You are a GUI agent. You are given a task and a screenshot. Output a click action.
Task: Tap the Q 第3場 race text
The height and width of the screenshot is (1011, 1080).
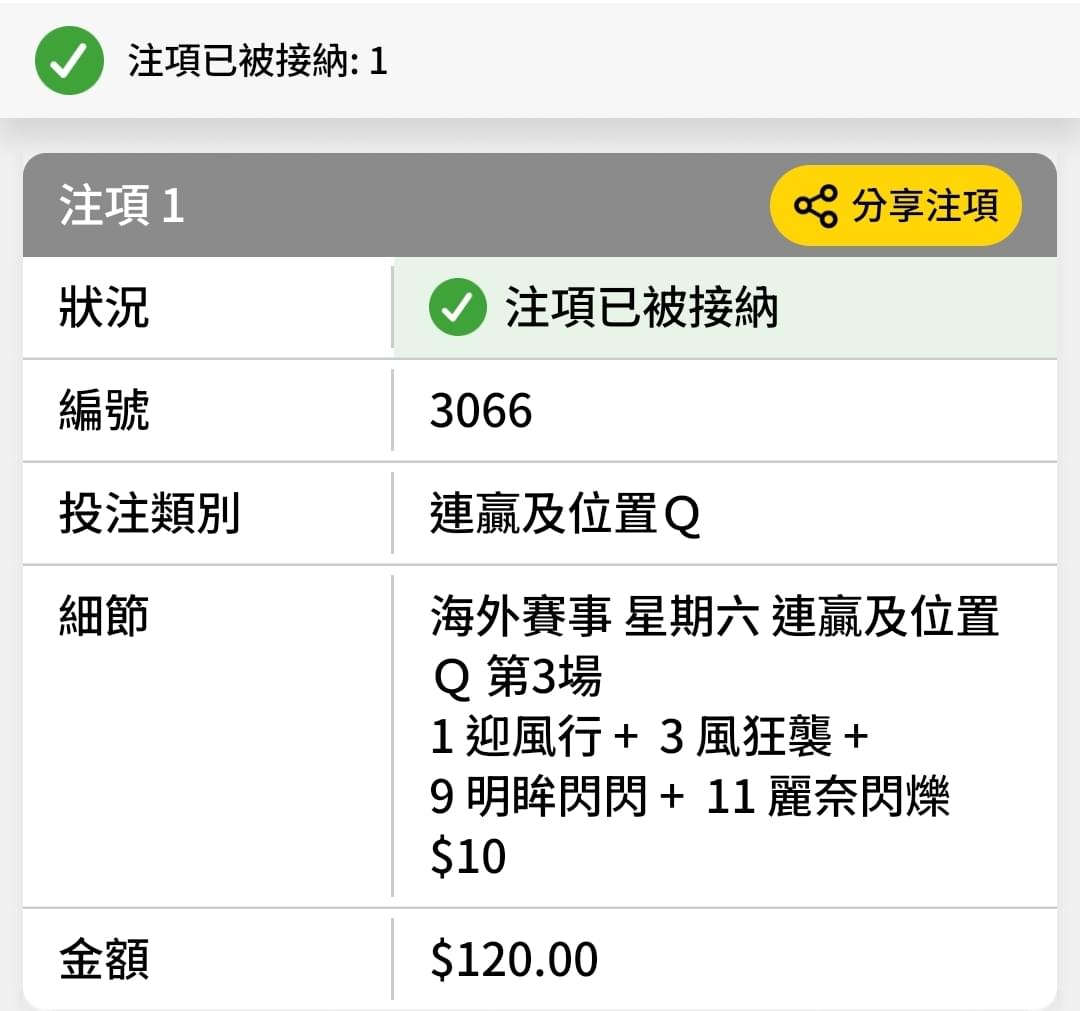pos(517,676)
